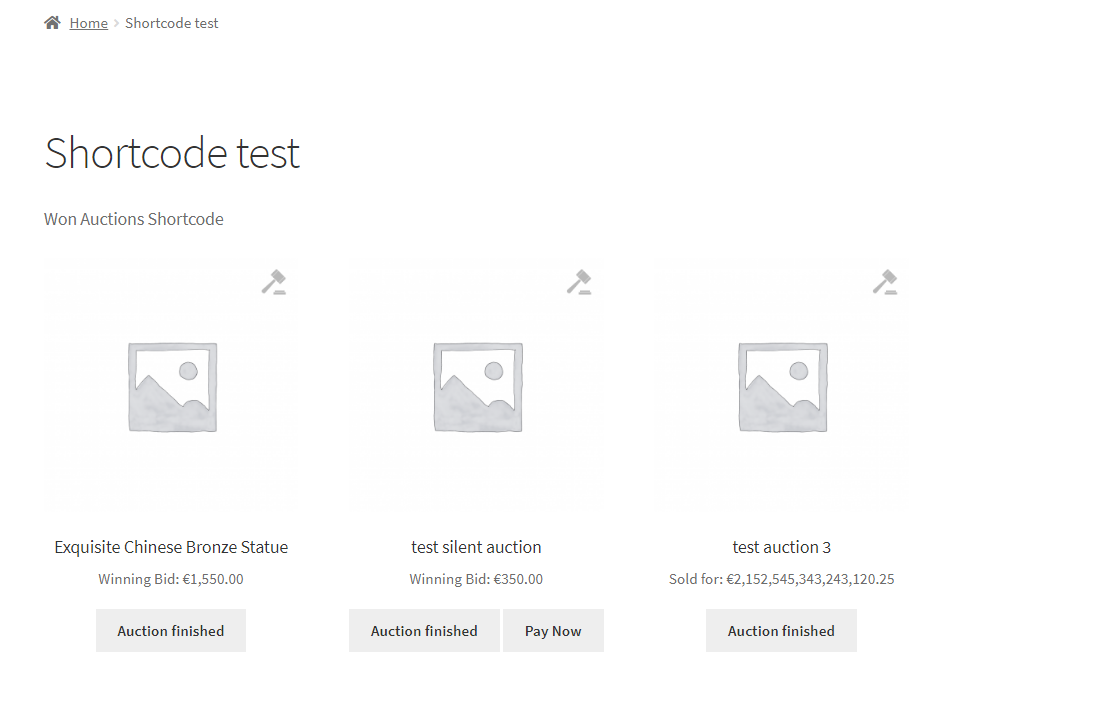1098x719 pixels.
Task: Click Auction finished under Chinese Bronze Statue
Action: click(171, 631)
